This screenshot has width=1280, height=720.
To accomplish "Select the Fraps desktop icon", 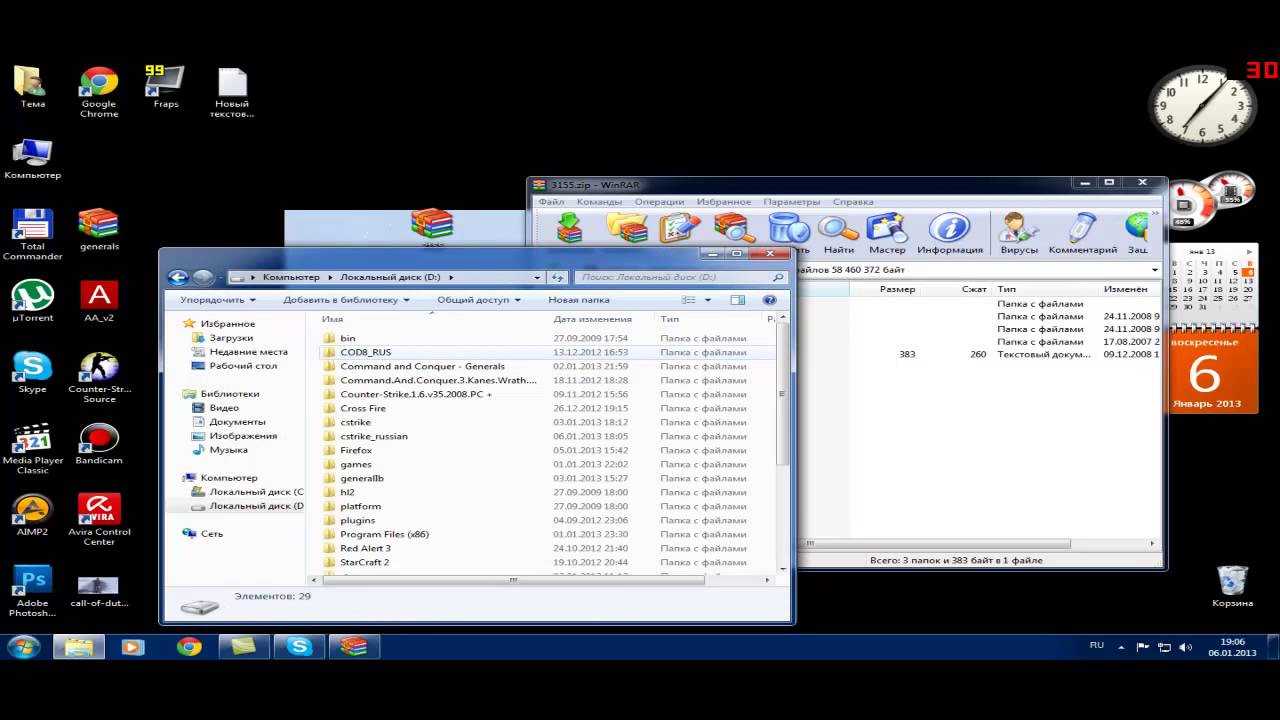I will pyautogui.click(x=166, y=88).
